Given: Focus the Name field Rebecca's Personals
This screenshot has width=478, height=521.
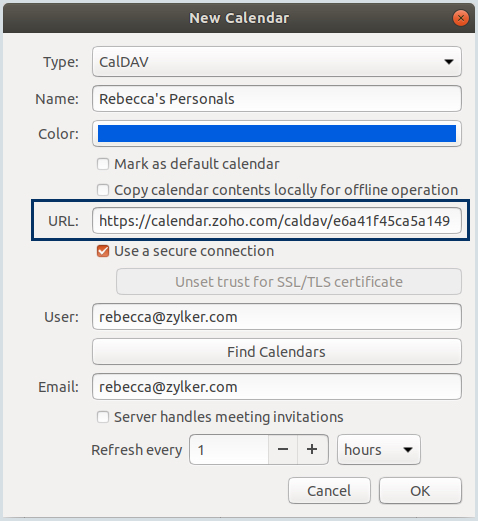Looking at the screenshot, I should [x=277, y=99].
